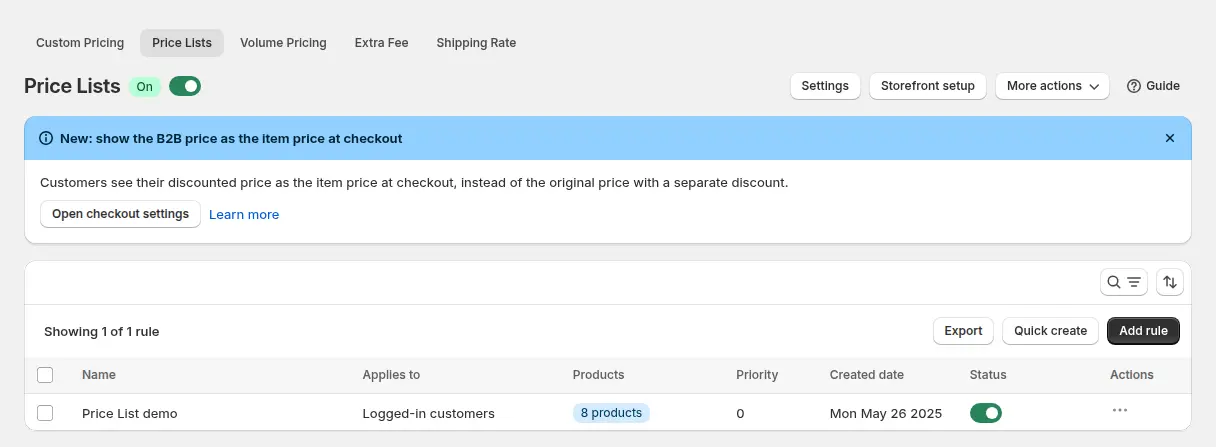Screen dimensions: 1216x447
Task: Open the Shipping Rate tab
Action: pyautogui.click(x=476, y=43)
